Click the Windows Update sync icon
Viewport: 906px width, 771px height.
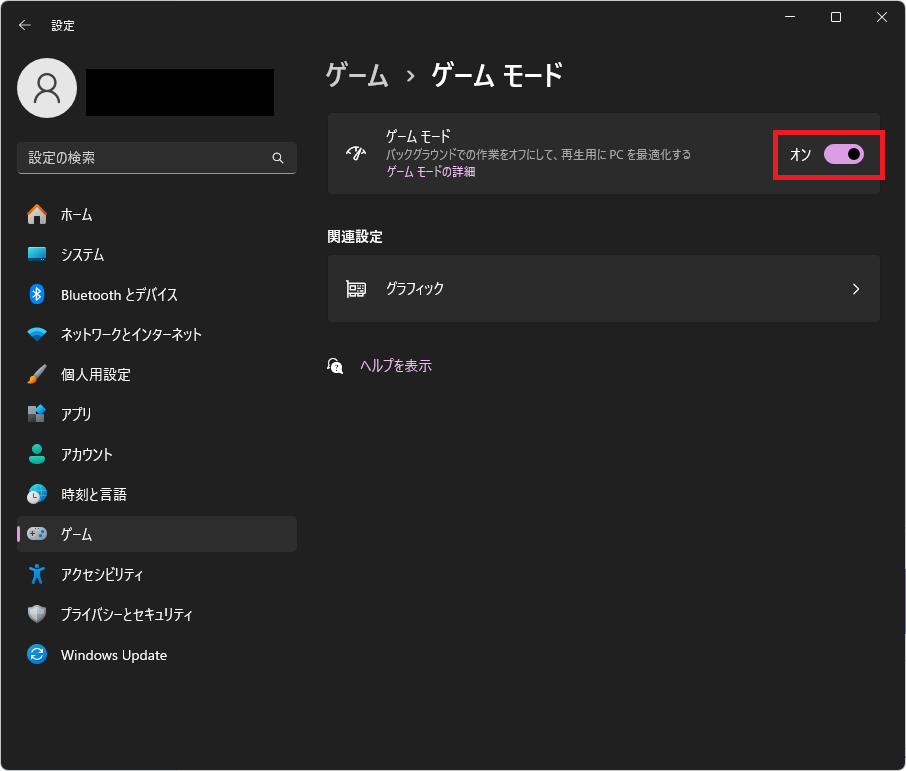[37, 655]
